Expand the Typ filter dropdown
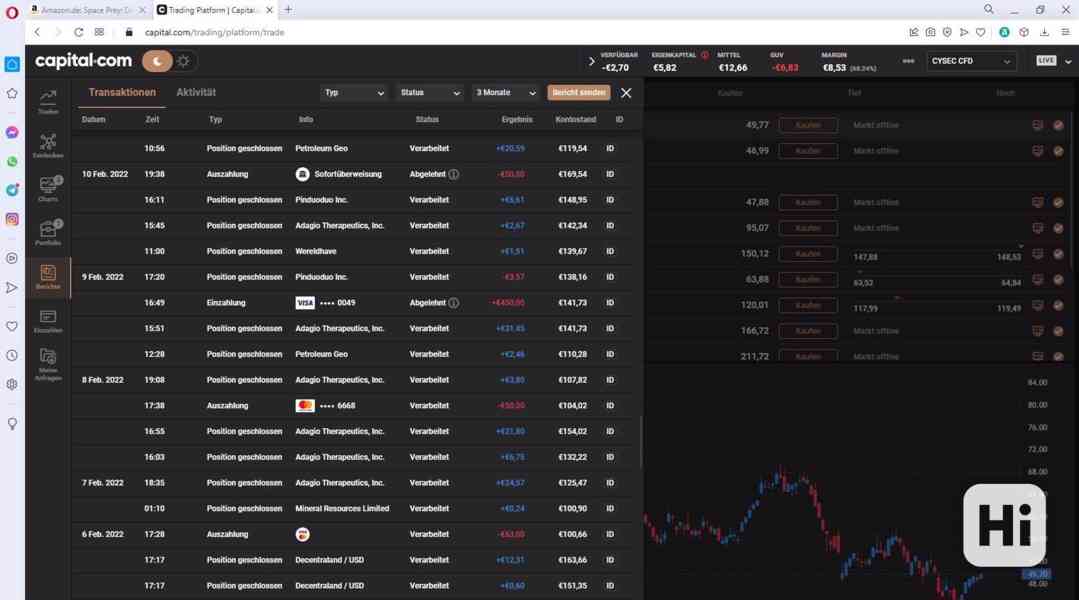The width and height of the screenshot is (1079, 600). coord(354,93)
